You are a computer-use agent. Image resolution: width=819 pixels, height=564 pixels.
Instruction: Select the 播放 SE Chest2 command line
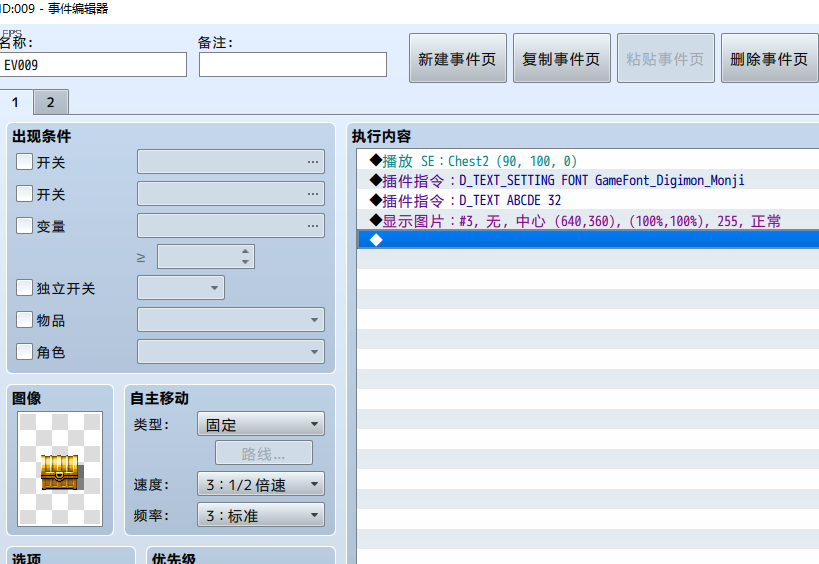click(588, 160)
